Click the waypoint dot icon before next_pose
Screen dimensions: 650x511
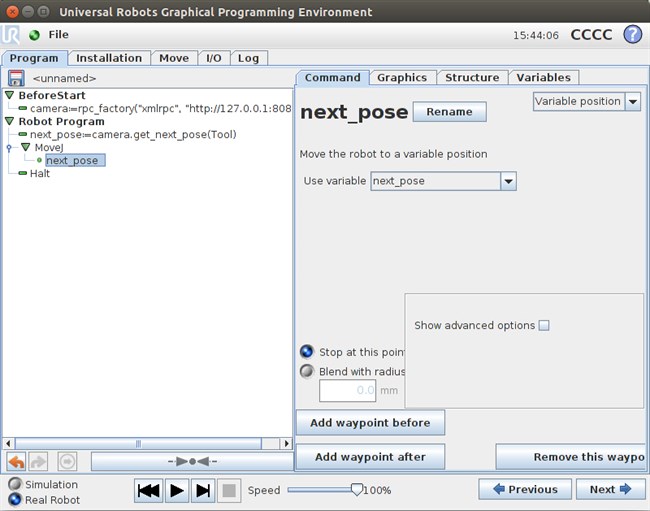[39, 160]
